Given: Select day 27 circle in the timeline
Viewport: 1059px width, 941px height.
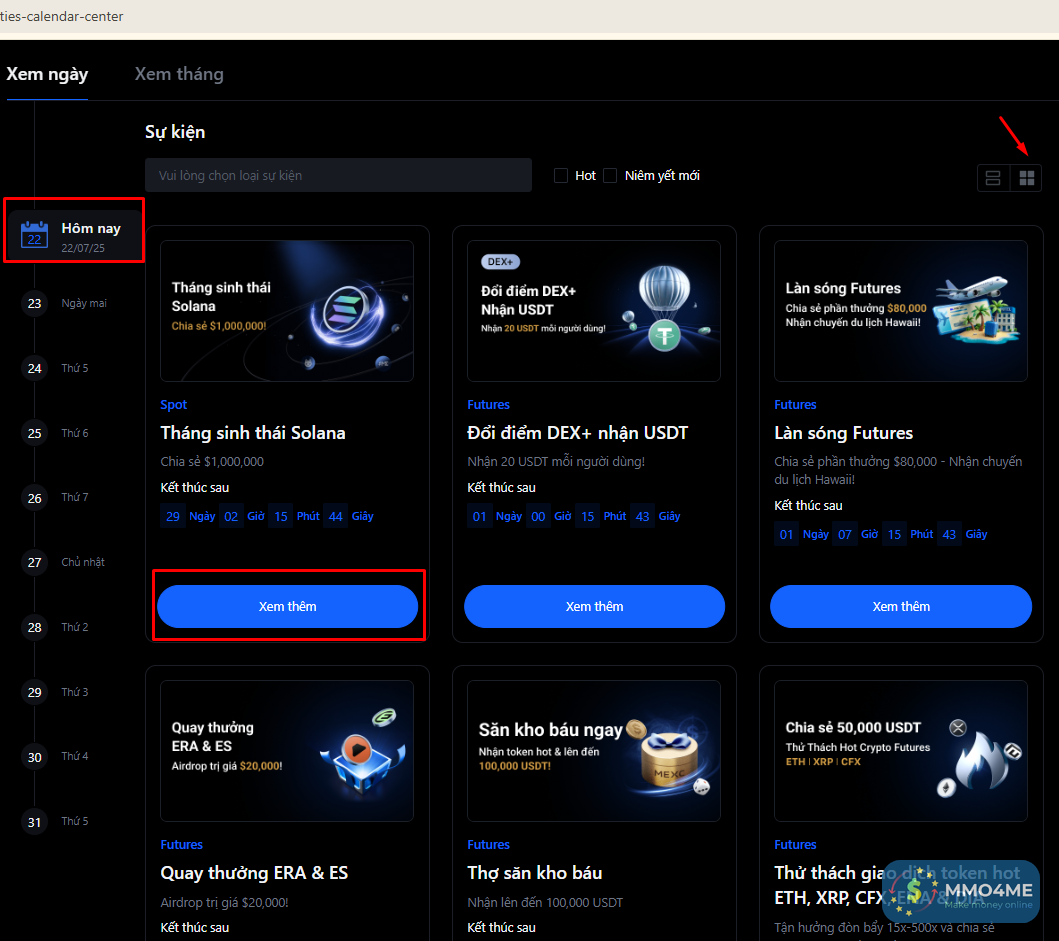Looking at the screenshot, I should tap(34, 562).
